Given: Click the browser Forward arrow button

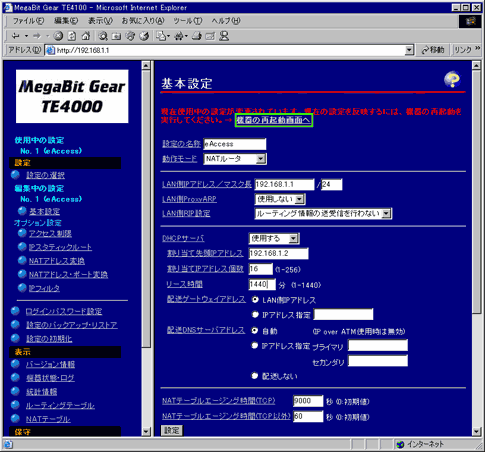Looking at the screenshot, I should tap(37, 36).
